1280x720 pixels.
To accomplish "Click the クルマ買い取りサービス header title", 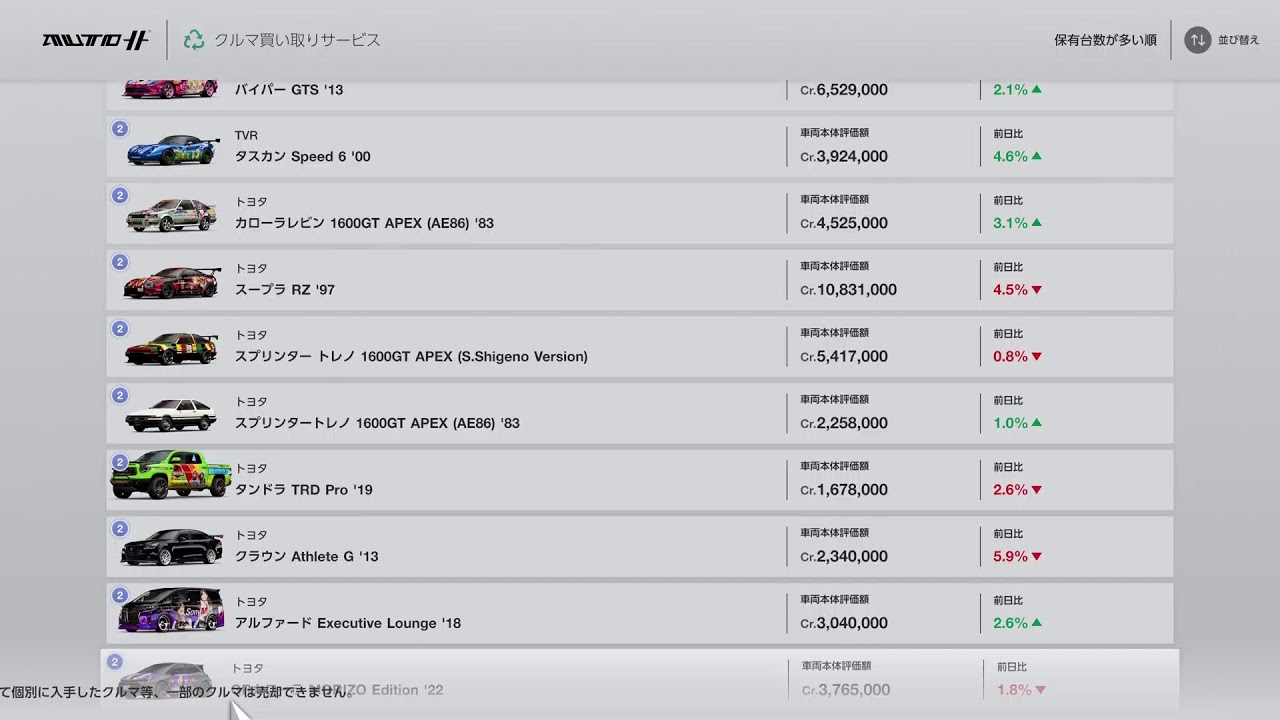I will 297,40.
